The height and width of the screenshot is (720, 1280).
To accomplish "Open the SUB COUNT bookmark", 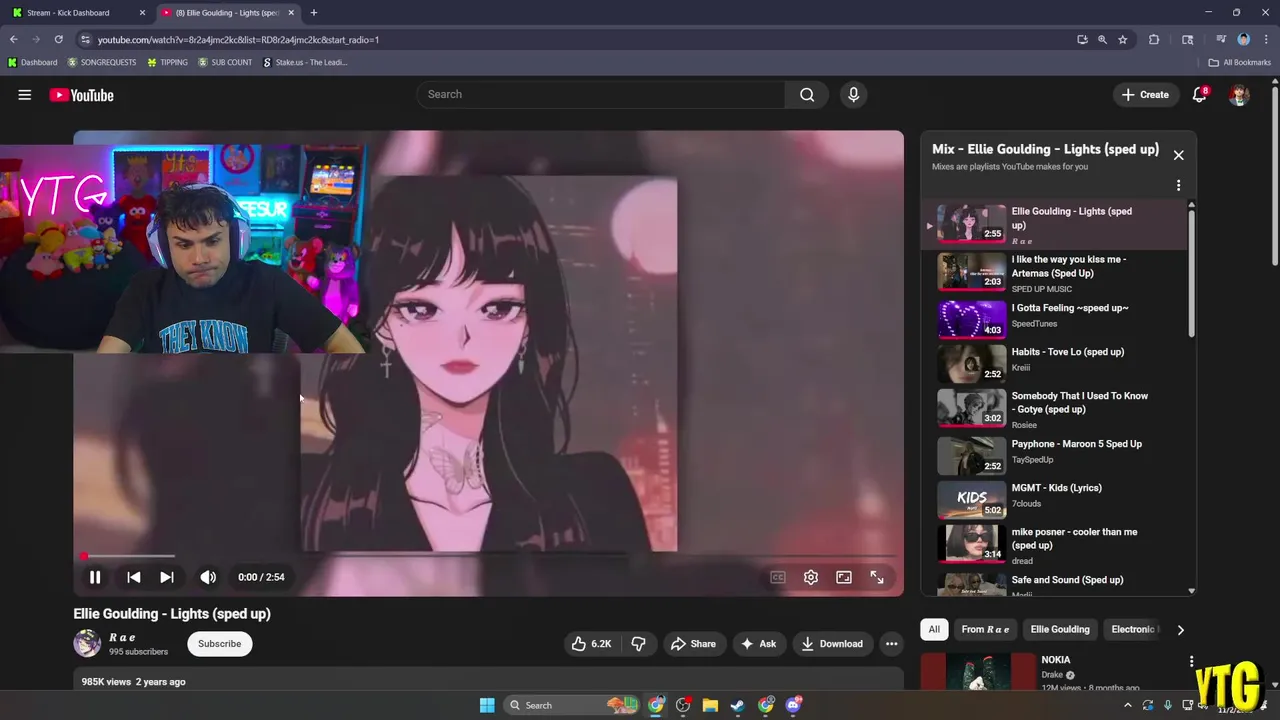I will click(225, 62).
